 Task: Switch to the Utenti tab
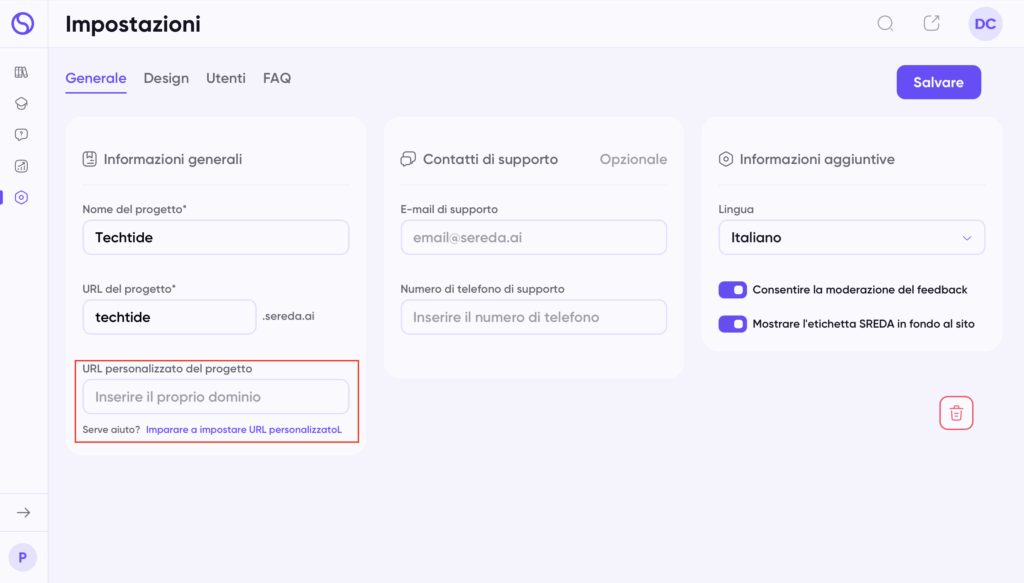tap(226, 78)
